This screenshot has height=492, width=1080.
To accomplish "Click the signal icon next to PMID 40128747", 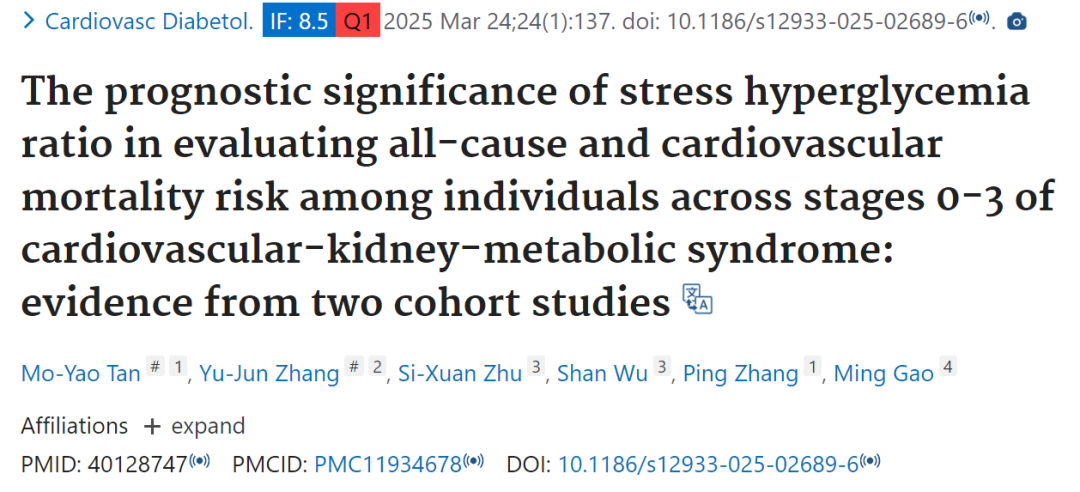I will point(200,460).
